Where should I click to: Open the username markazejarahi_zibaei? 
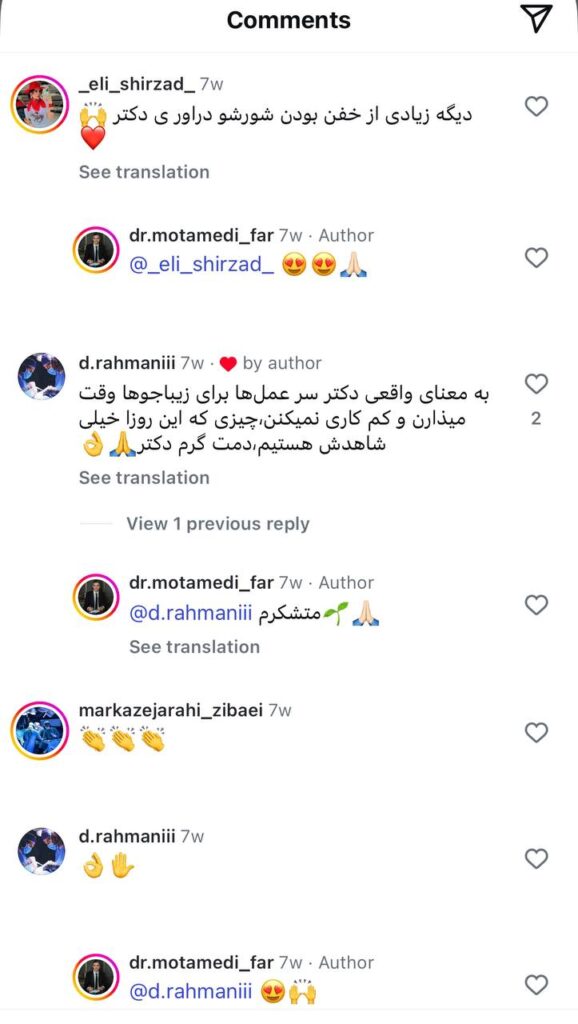pyautogui.click(x=170, y=710)
